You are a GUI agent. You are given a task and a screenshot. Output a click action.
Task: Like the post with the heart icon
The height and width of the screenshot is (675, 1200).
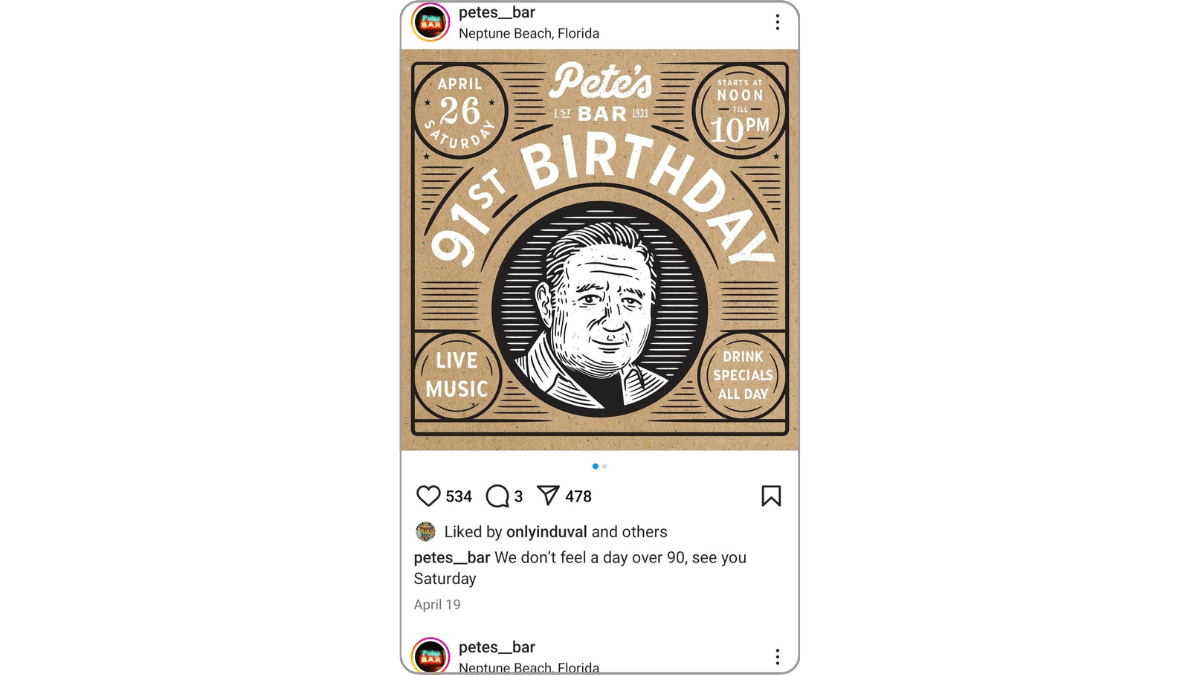tap(428, 496)
